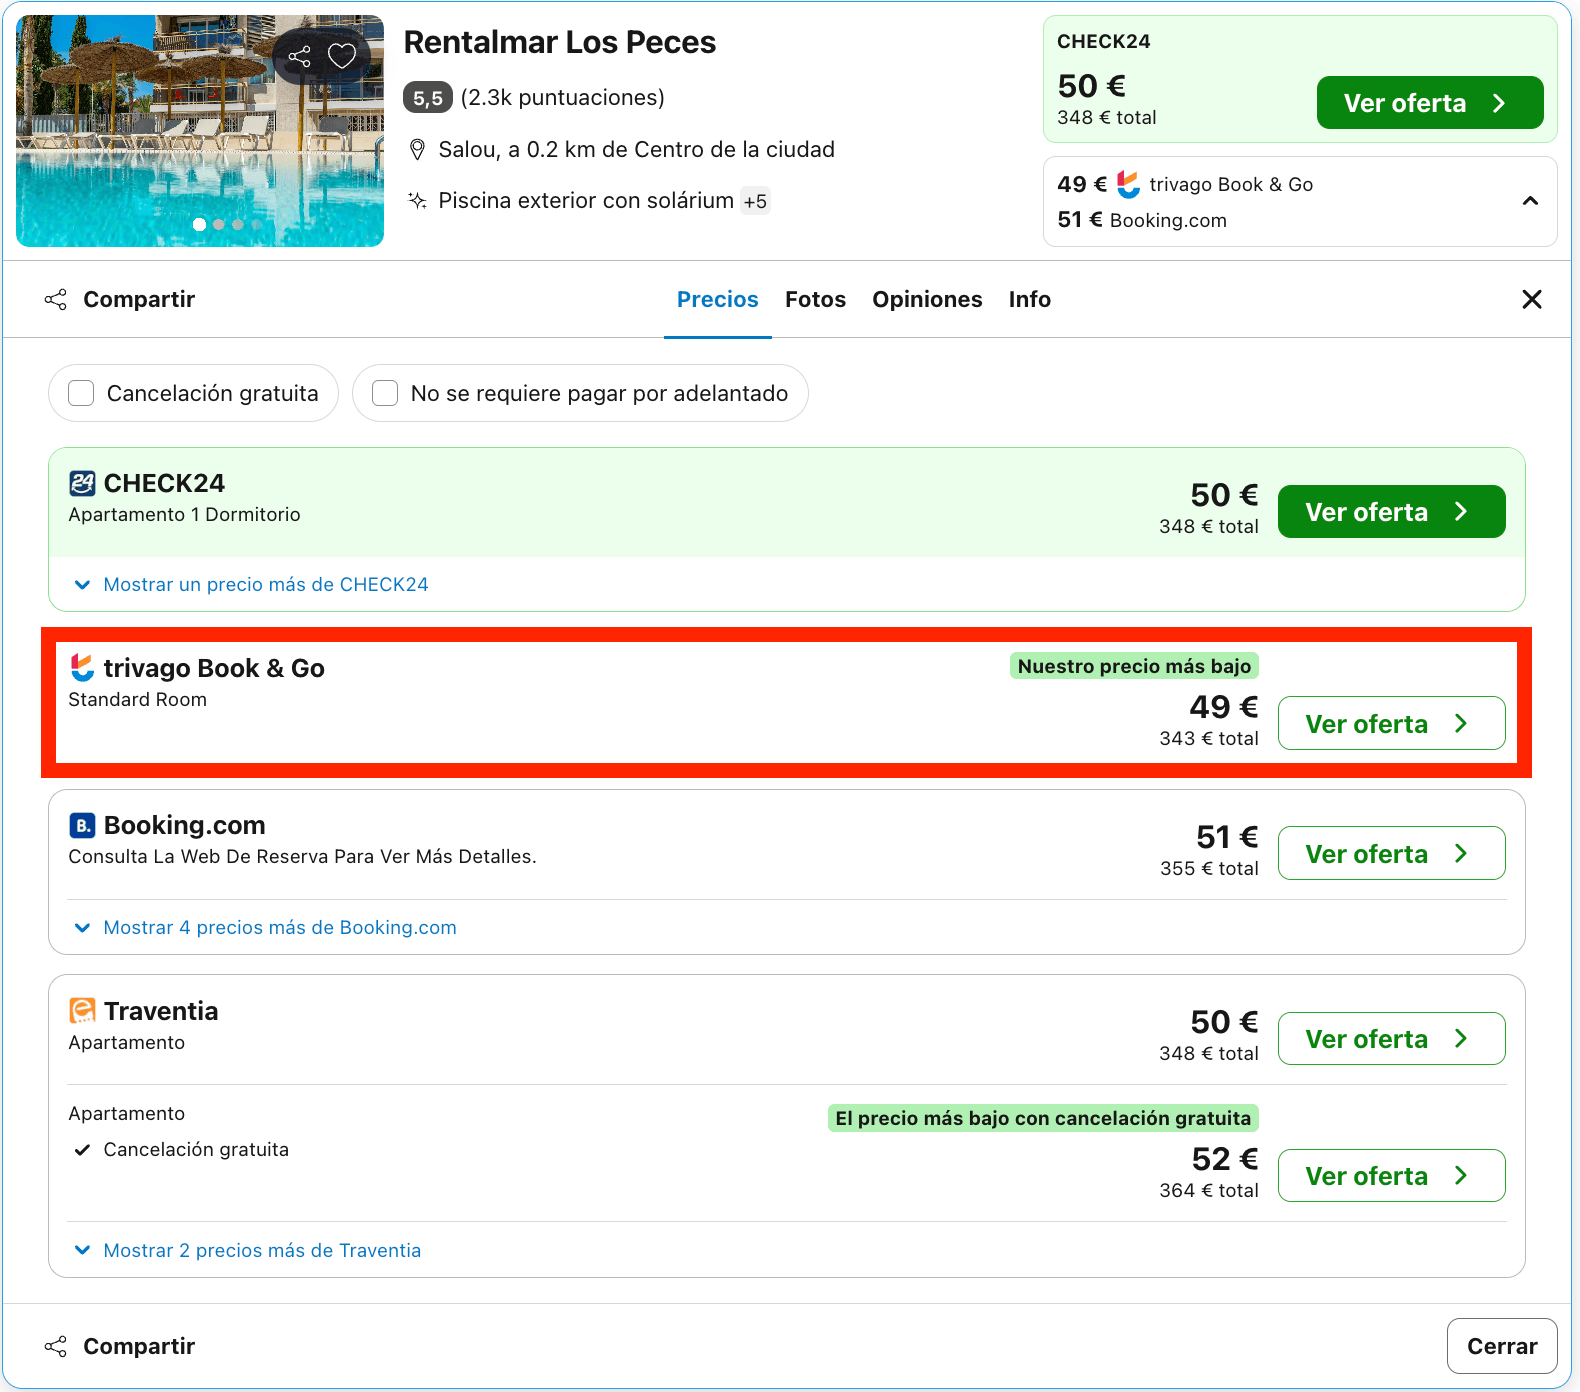Screen dimensions: 1580x1392
Task: Click Piscina exterior con solárium text
Action: tap(586, 200)
